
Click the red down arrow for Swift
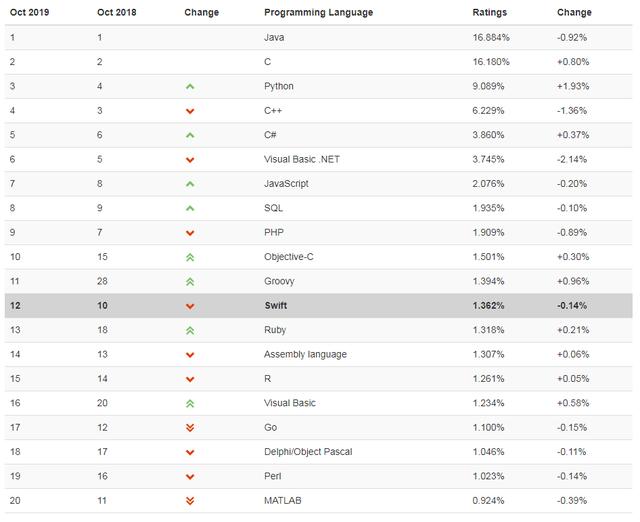coord(190,306)
